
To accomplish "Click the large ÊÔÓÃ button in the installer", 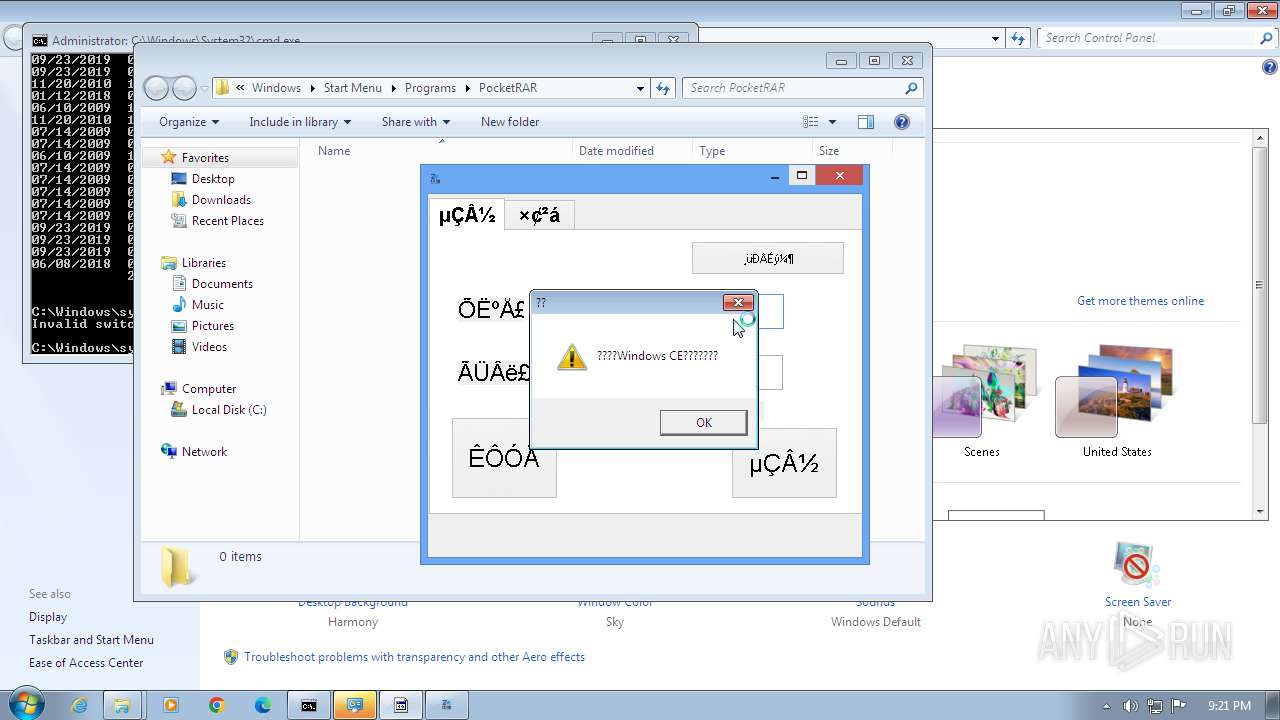I will 504,458.
